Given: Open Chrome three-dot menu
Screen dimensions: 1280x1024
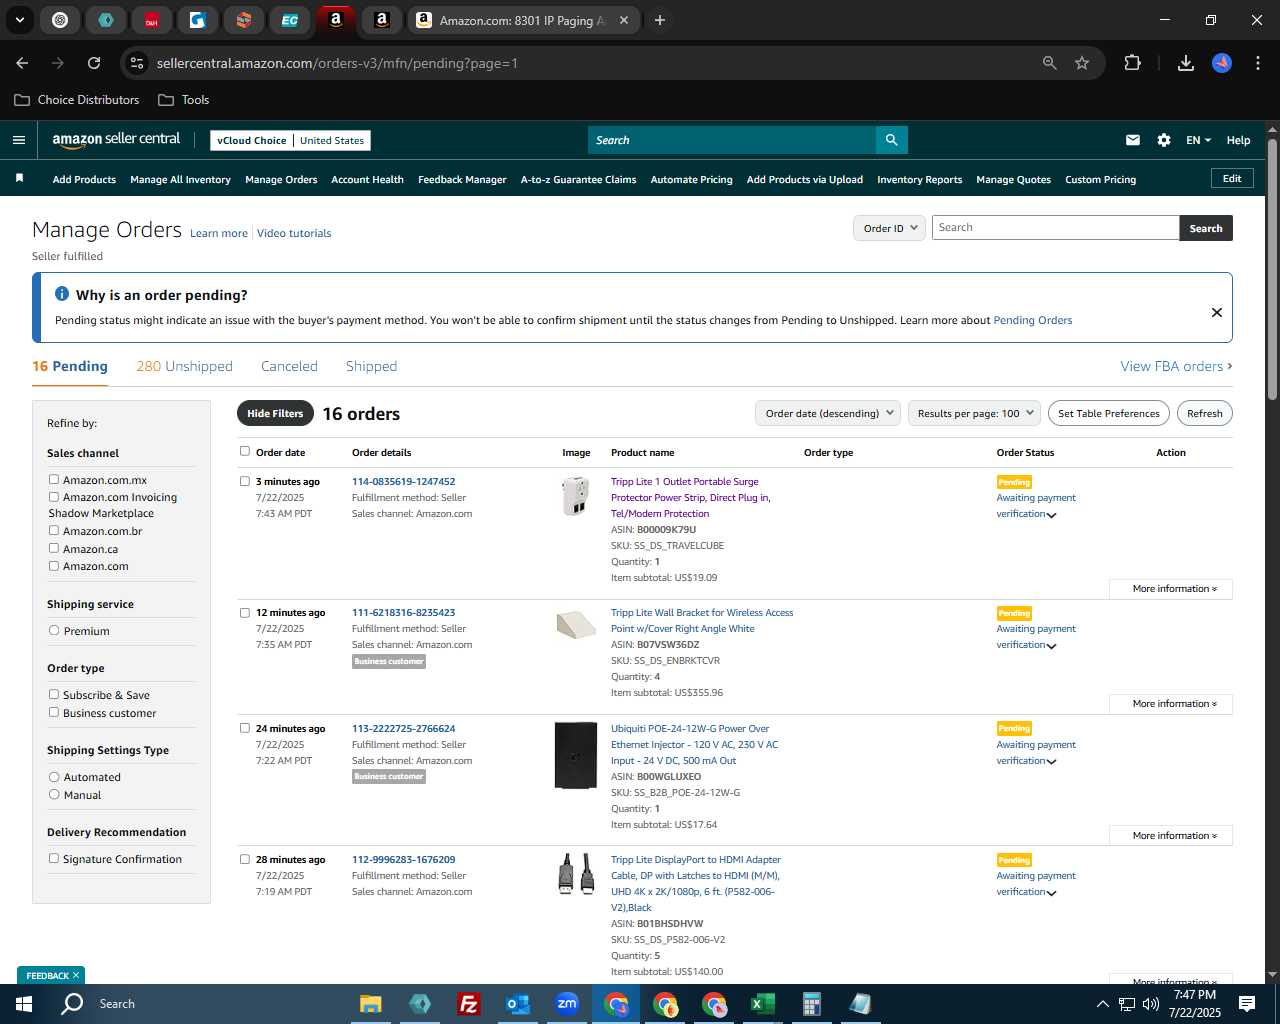Looking at the screenshot, I should click(x=1256, y=63).
